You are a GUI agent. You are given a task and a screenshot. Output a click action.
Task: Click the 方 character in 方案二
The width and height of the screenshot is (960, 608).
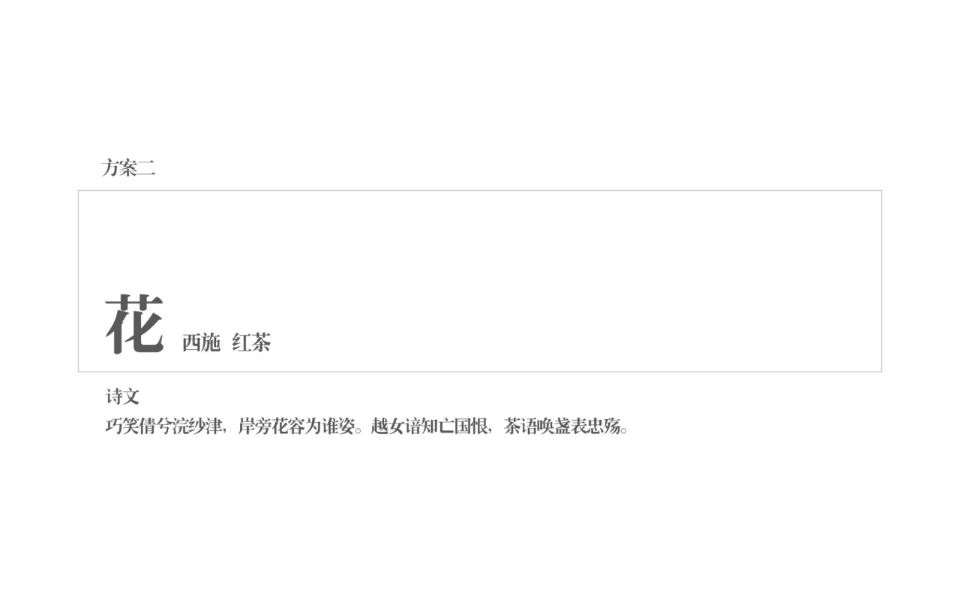point(111,168)
